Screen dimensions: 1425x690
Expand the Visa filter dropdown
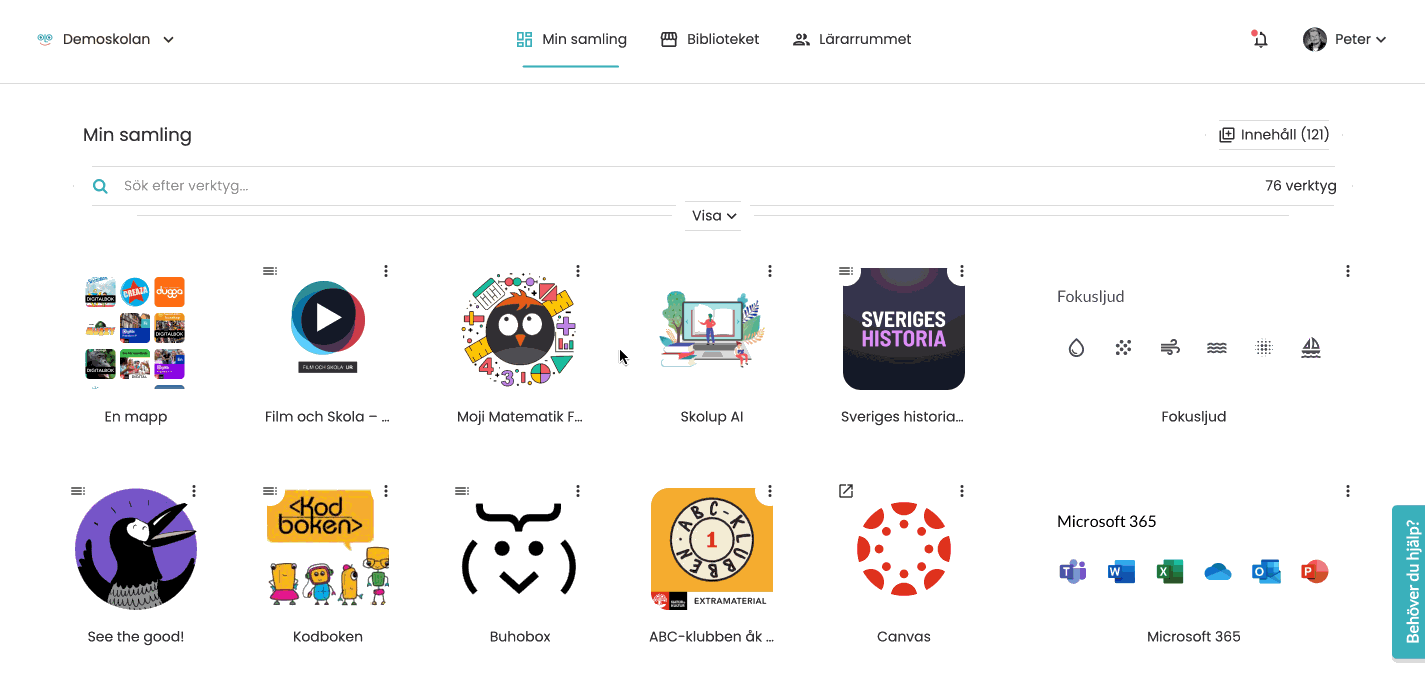click(x=714, y=215)
